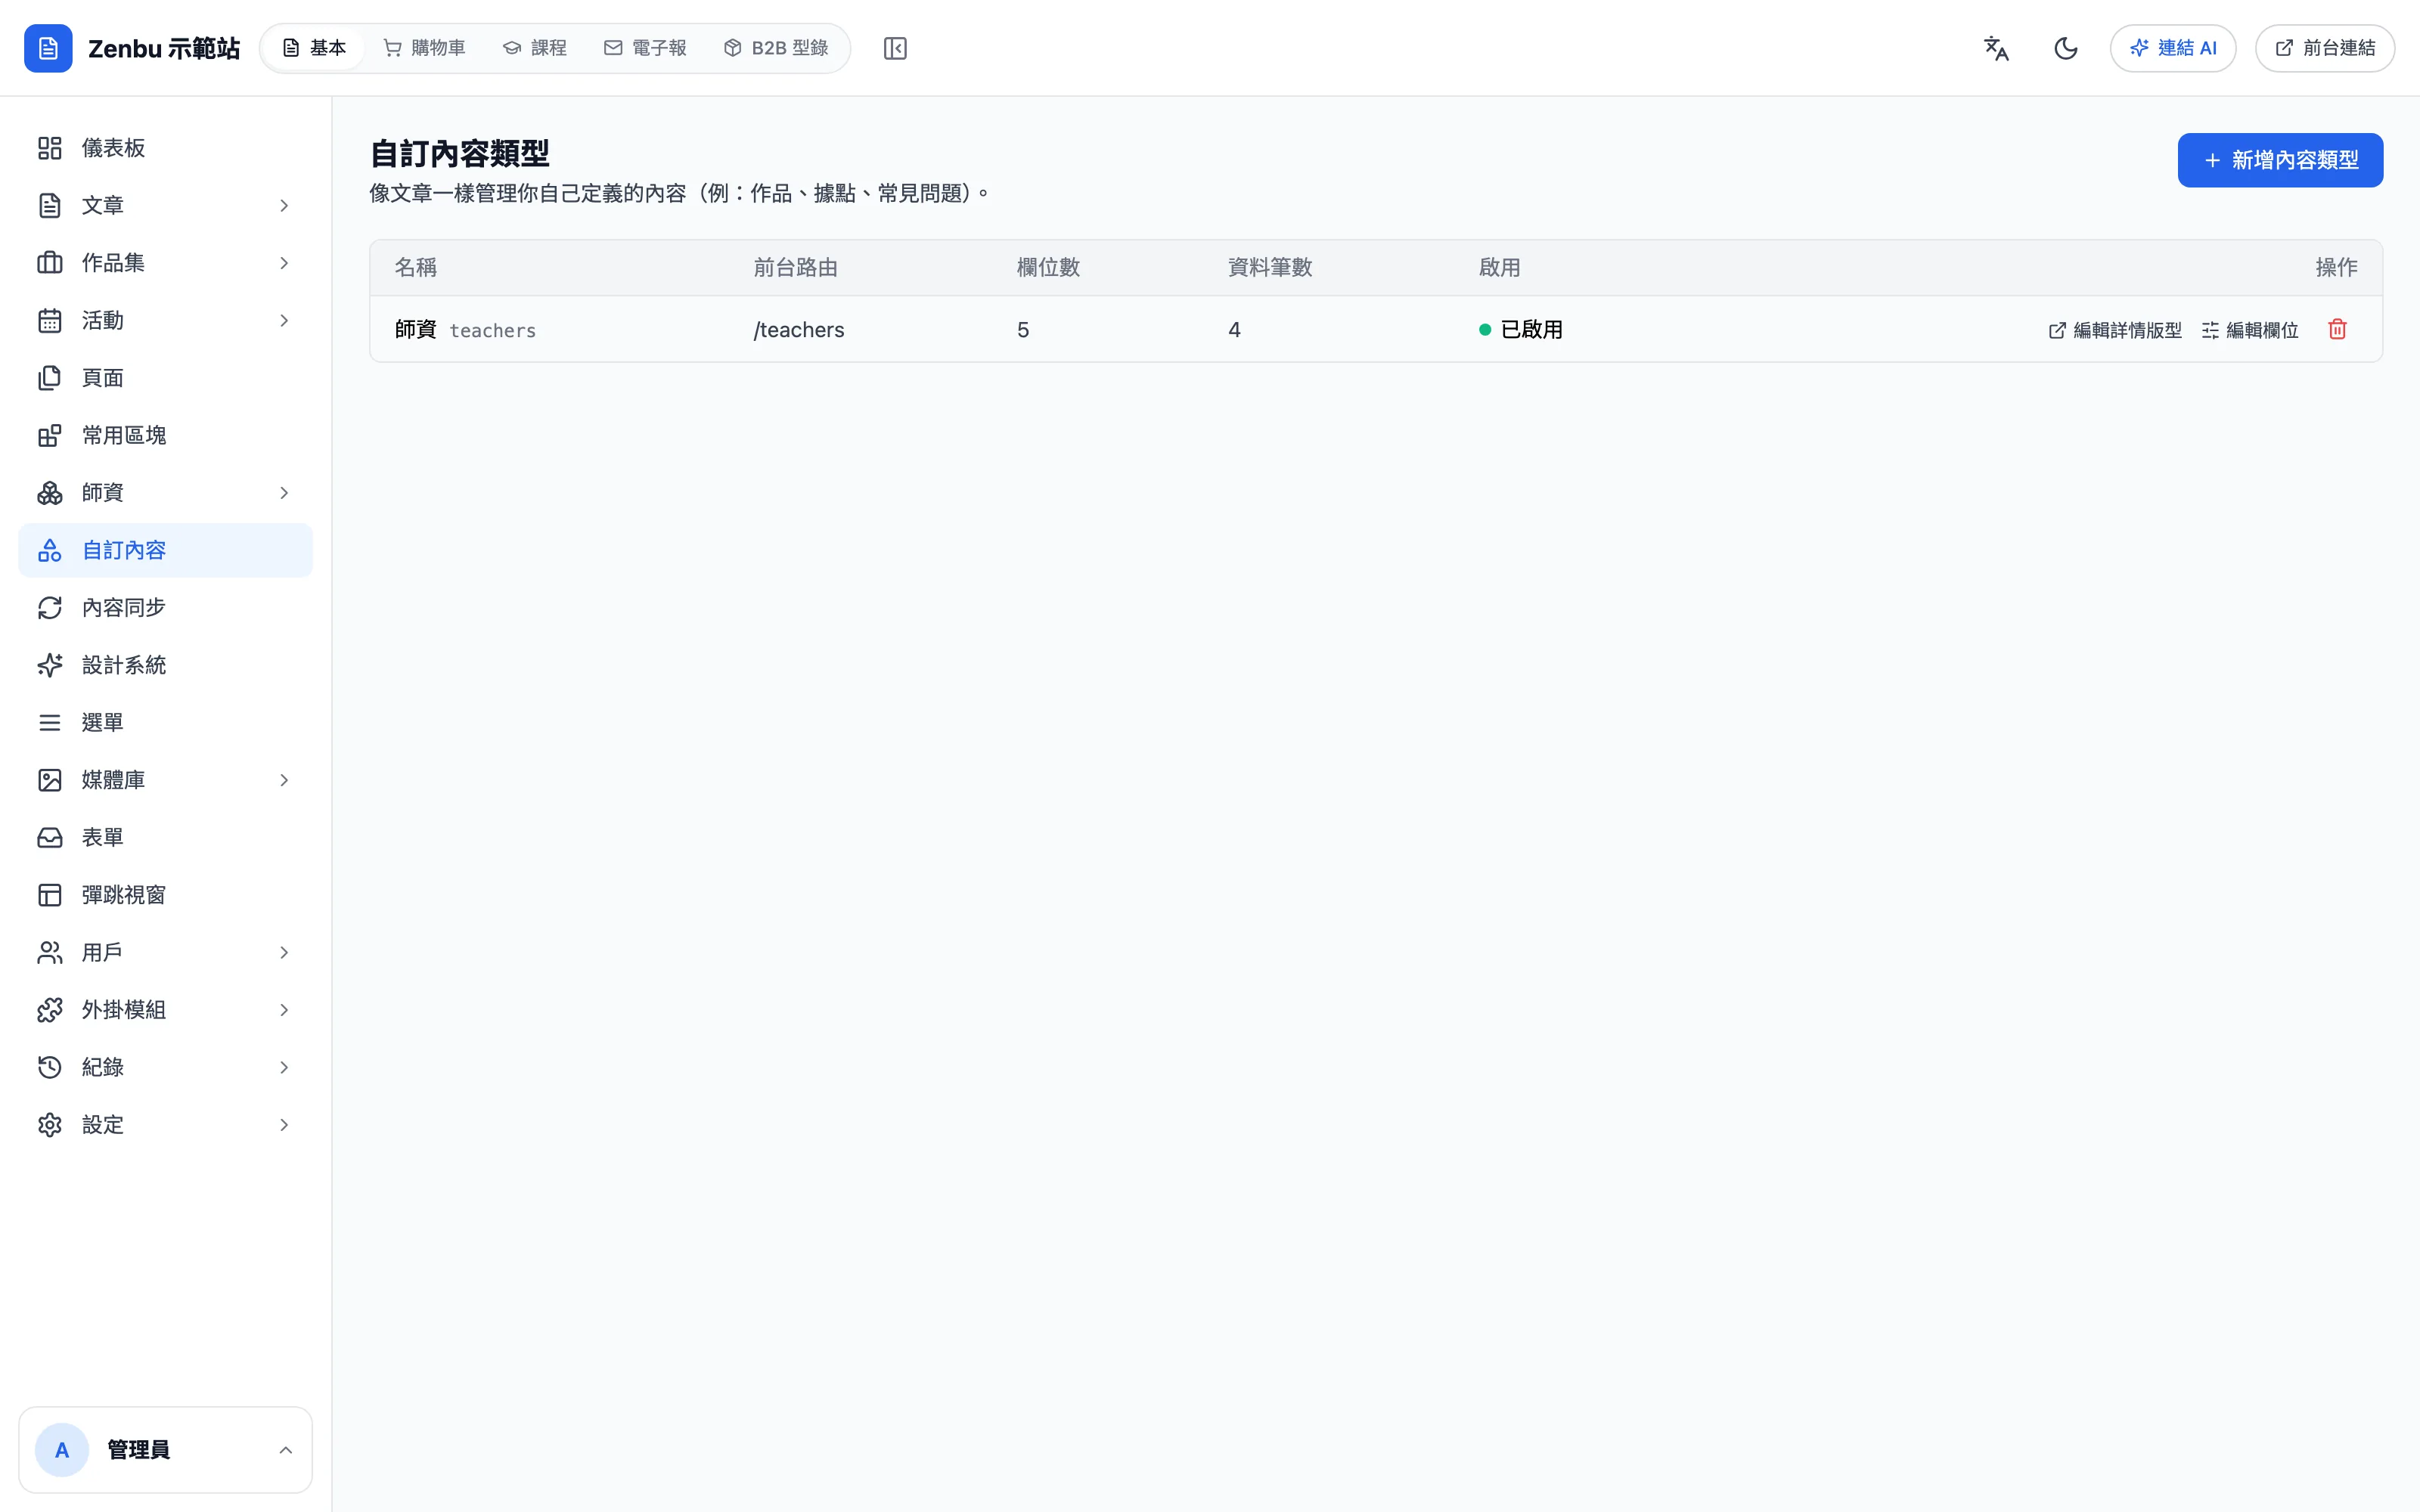This screenshot has width=2420, height=1512.
Task: Click 編輯詳情版型 for 師資 row
Action: click(x=2115, y=330)
